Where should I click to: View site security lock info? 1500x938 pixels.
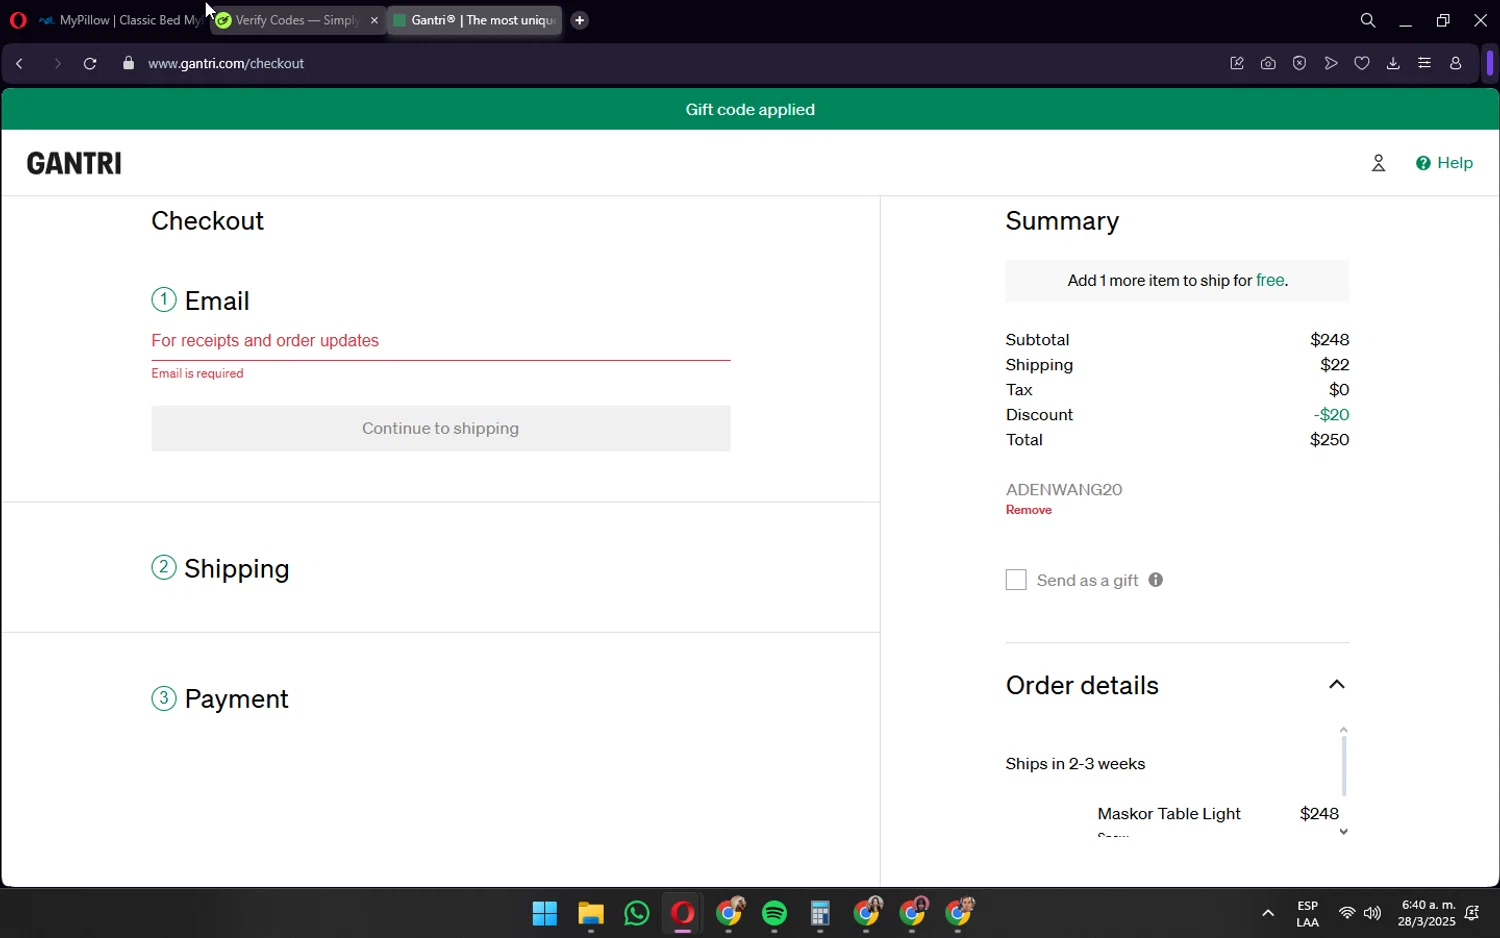128,63
